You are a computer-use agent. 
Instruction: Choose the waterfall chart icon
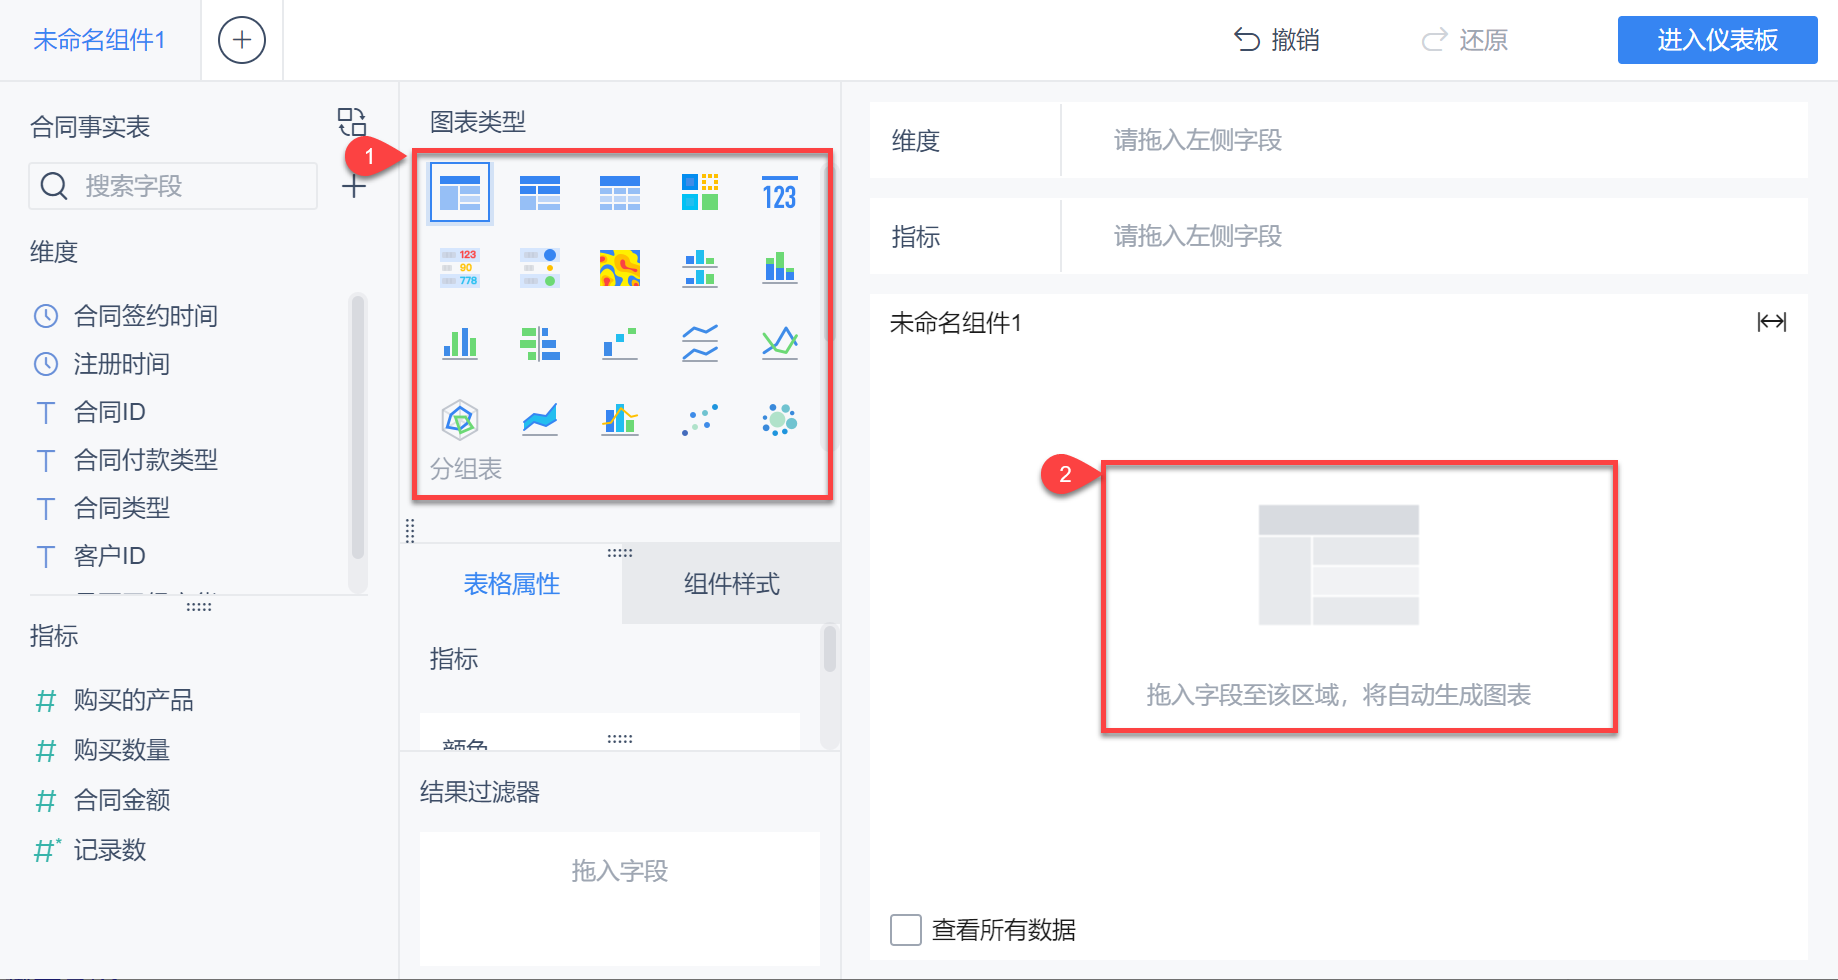point(620,343)
